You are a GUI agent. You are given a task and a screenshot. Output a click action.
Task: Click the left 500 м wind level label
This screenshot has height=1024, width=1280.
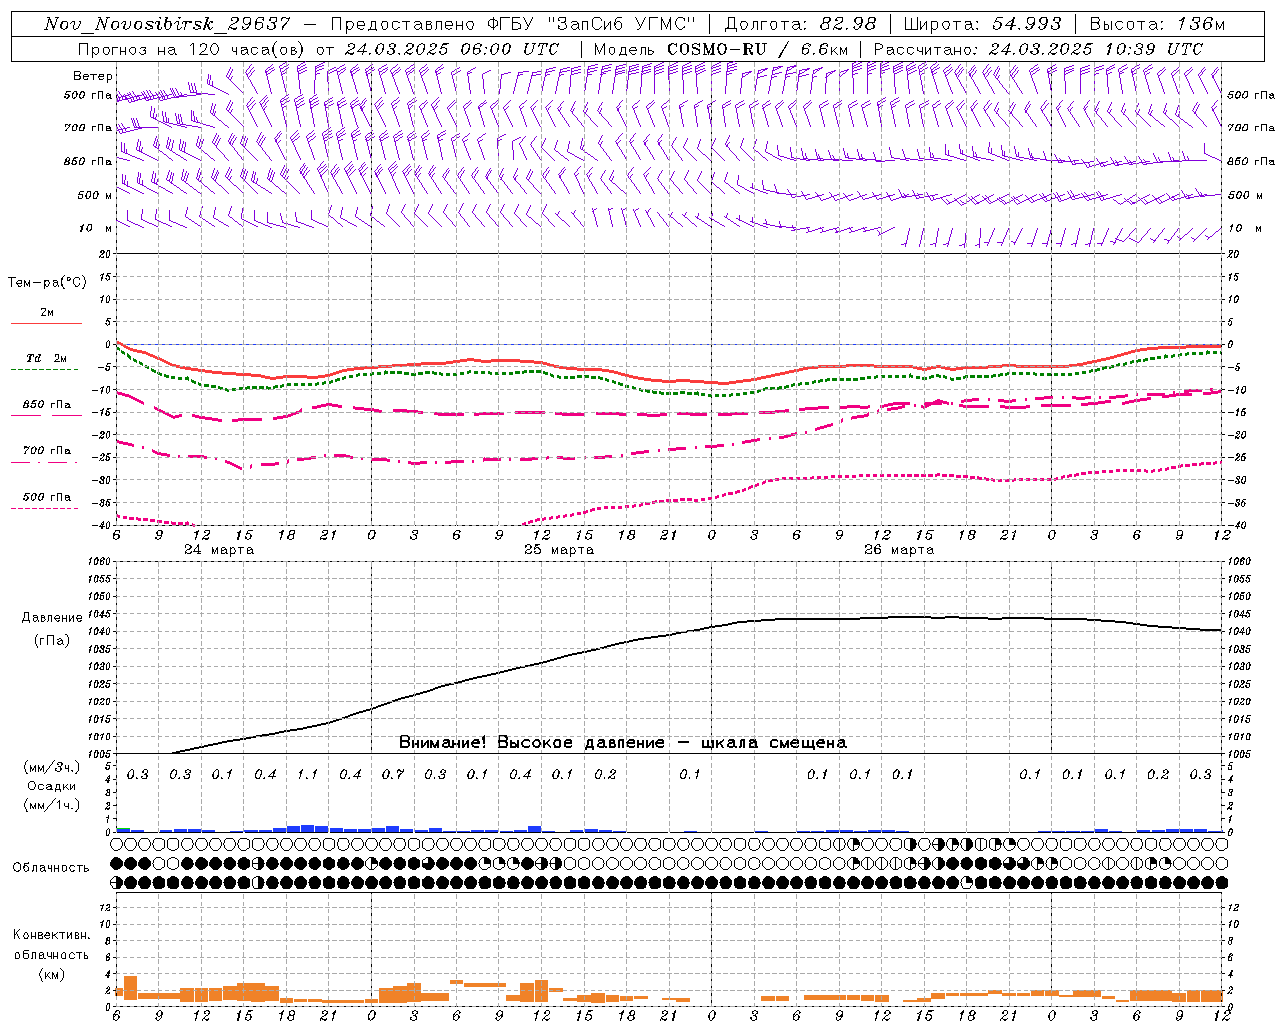95,195
